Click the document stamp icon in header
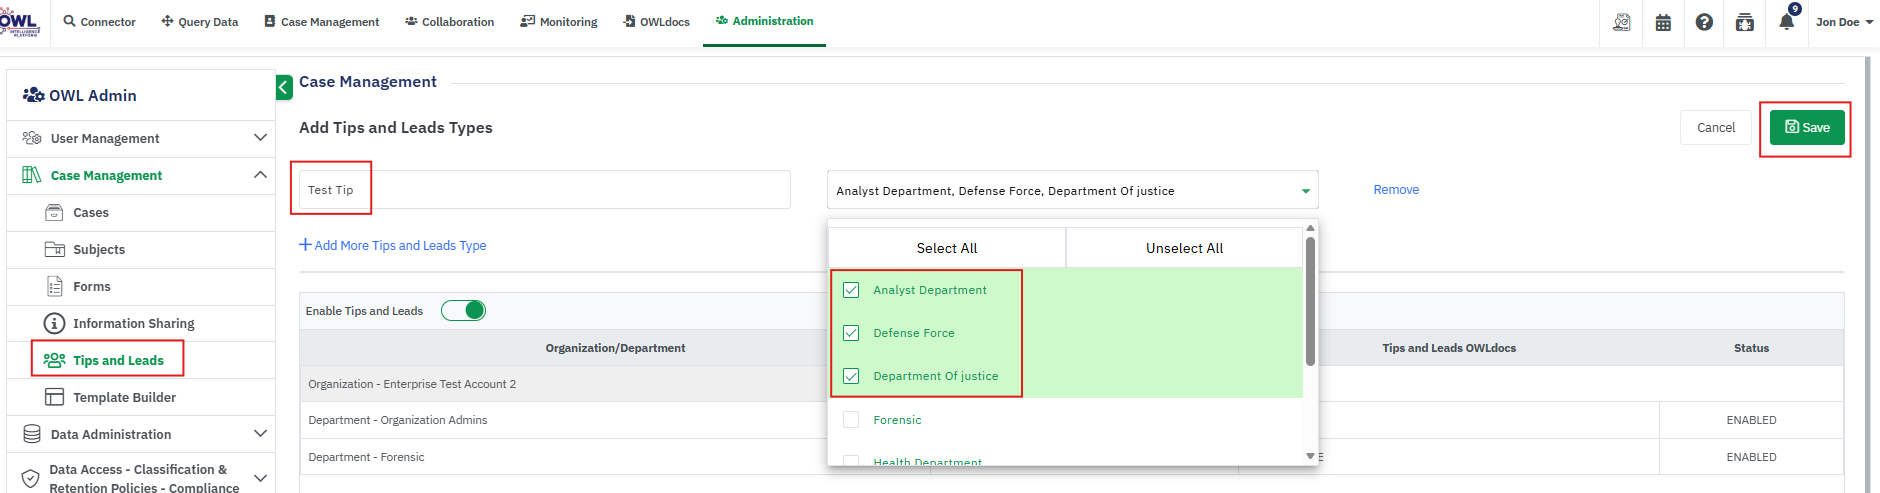Image resolution: width=1880 pixels, height=493 pixels. click(1622, 22)
